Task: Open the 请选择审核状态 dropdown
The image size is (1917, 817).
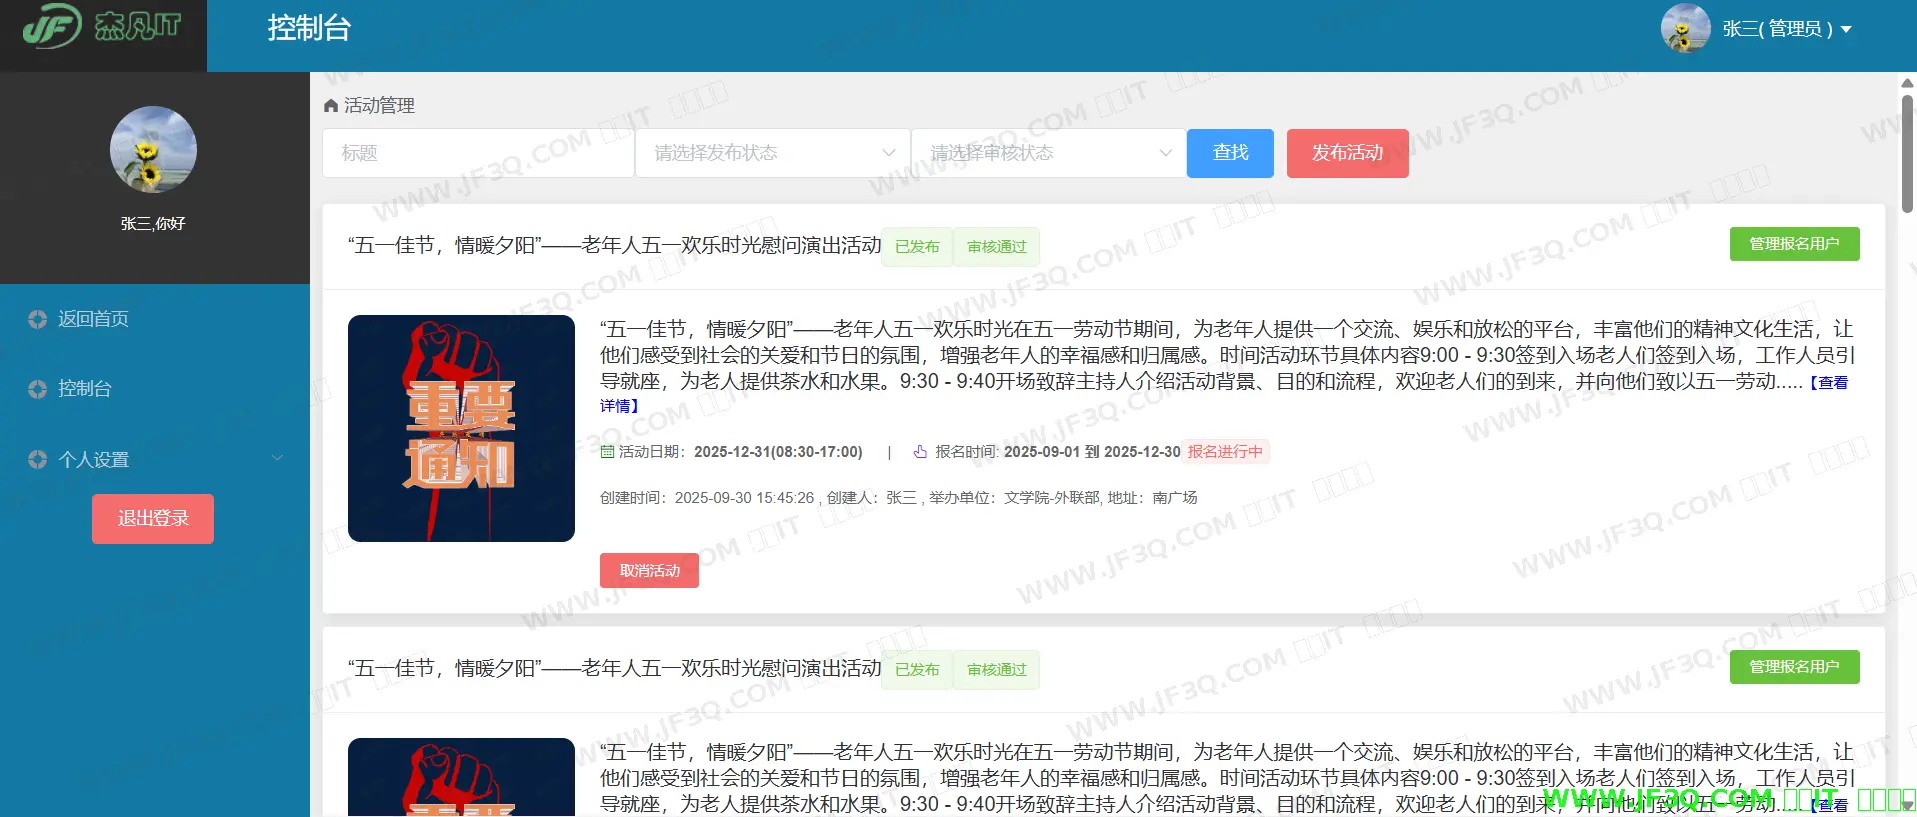Action: [1049, 153]
